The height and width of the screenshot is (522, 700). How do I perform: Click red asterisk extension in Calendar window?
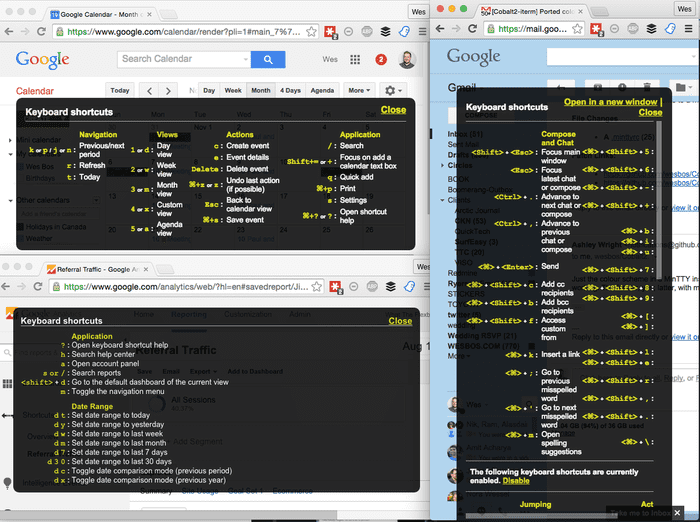tap(330, 32)
